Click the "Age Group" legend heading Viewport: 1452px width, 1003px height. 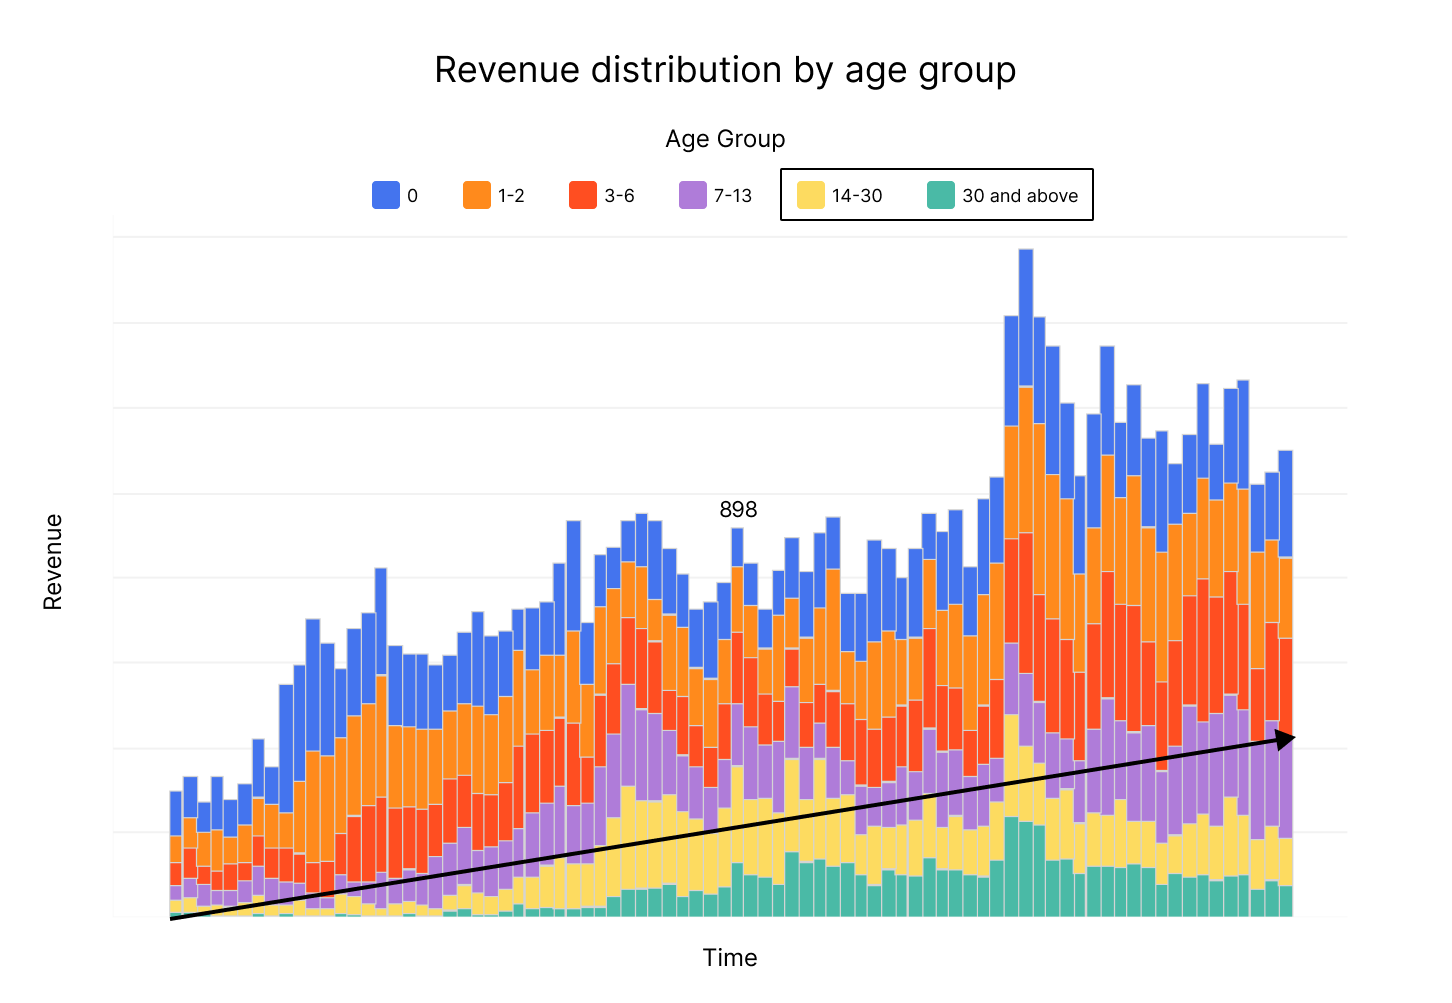tap(725, 139)
